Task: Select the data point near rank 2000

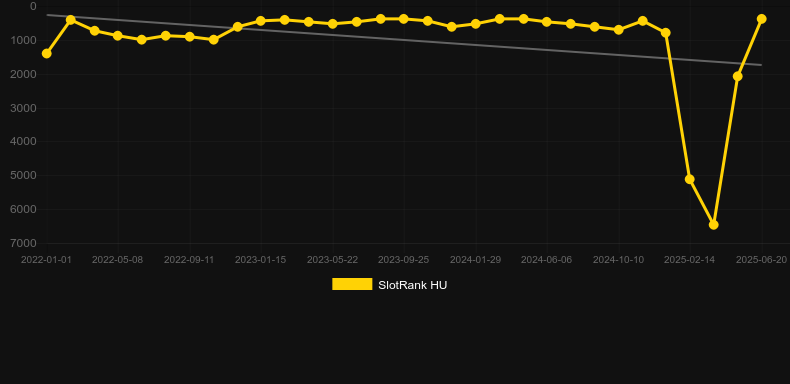Action: click(738, 76)
